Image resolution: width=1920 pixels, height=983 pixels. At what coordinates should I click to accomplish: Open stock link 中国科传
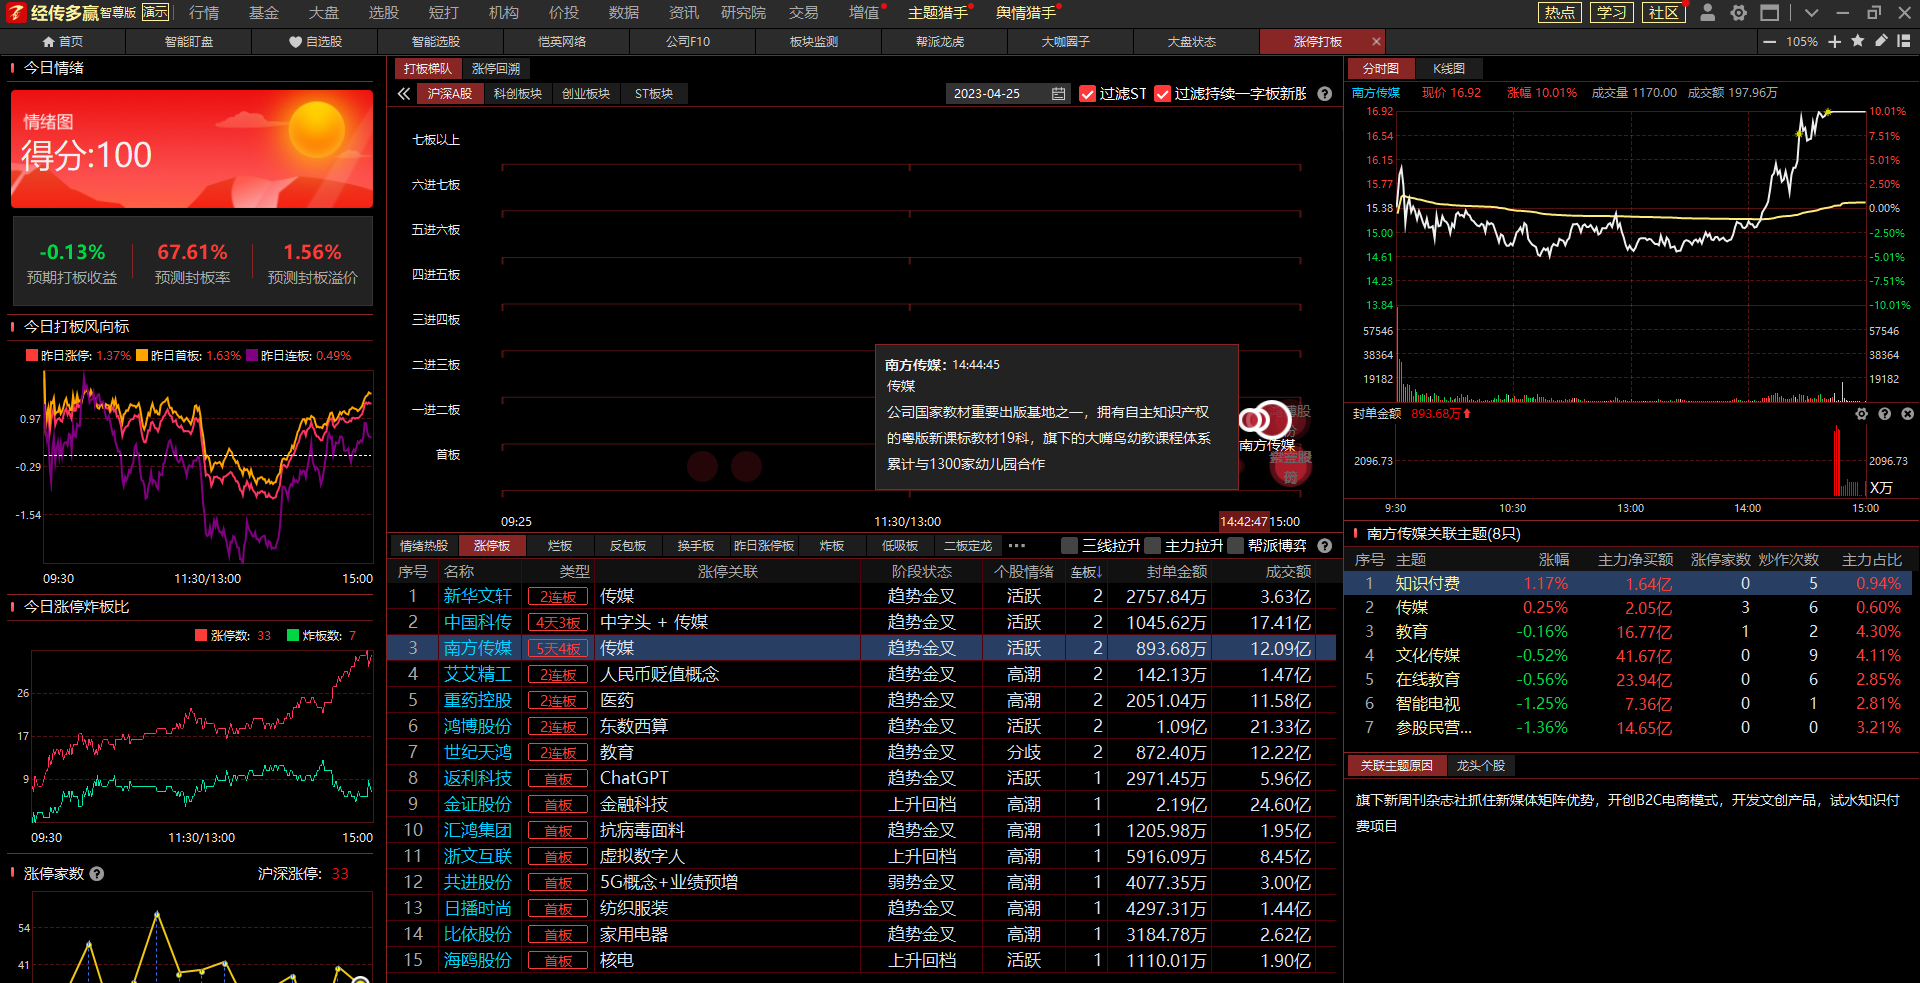pos(478,622)
